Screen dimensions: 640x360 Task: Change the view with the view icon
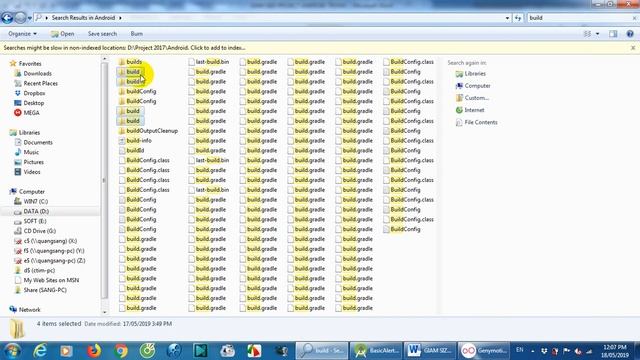(x=587, y=34)
